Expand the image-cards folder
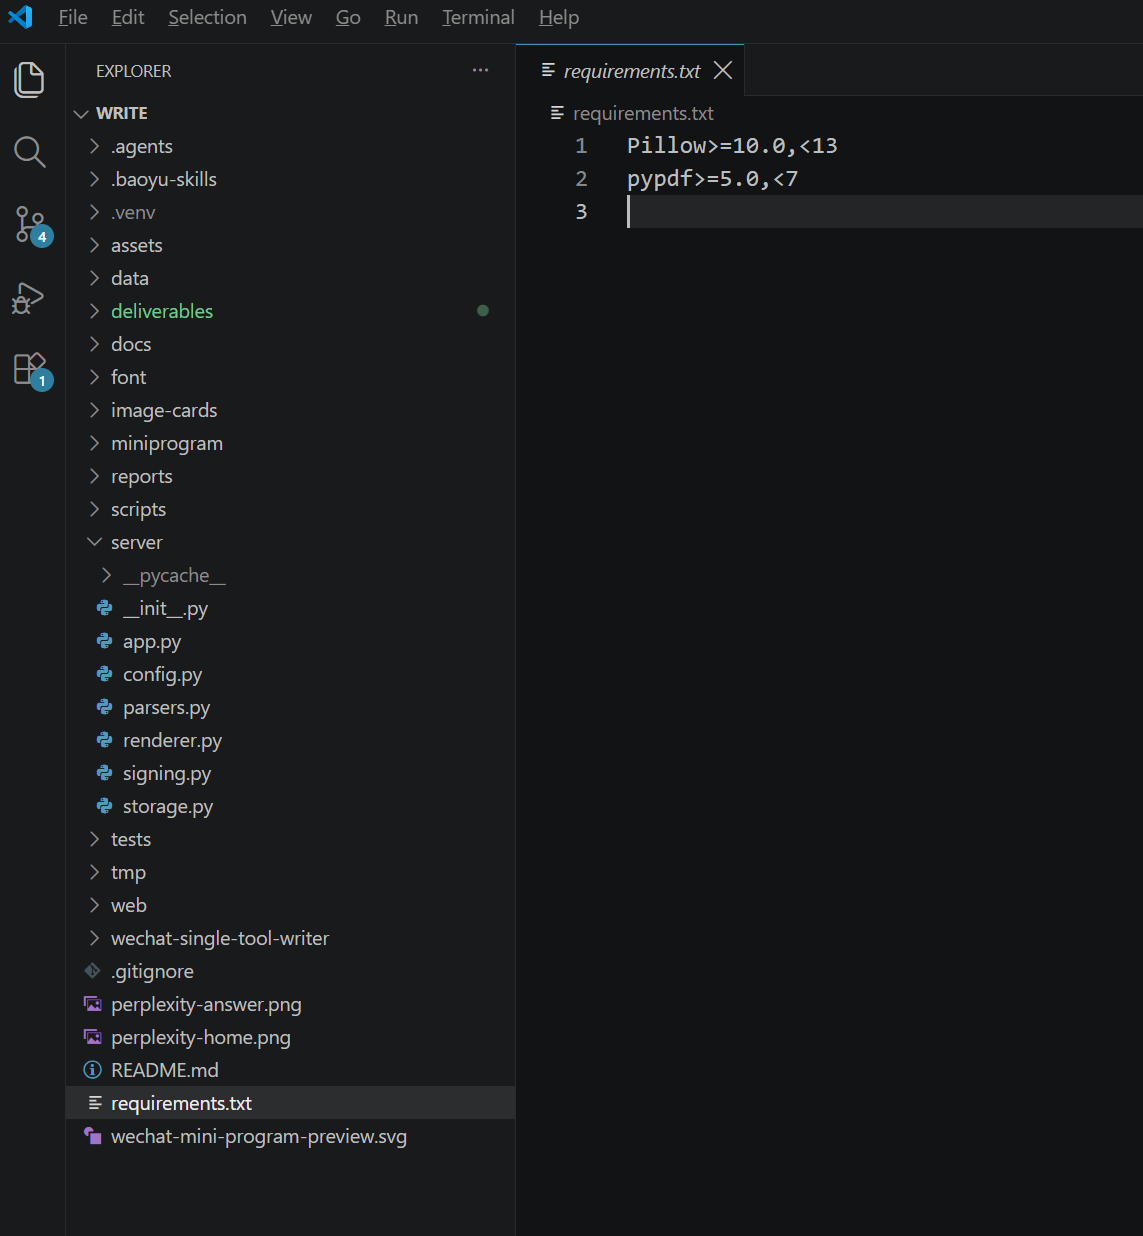 point(290,410)
